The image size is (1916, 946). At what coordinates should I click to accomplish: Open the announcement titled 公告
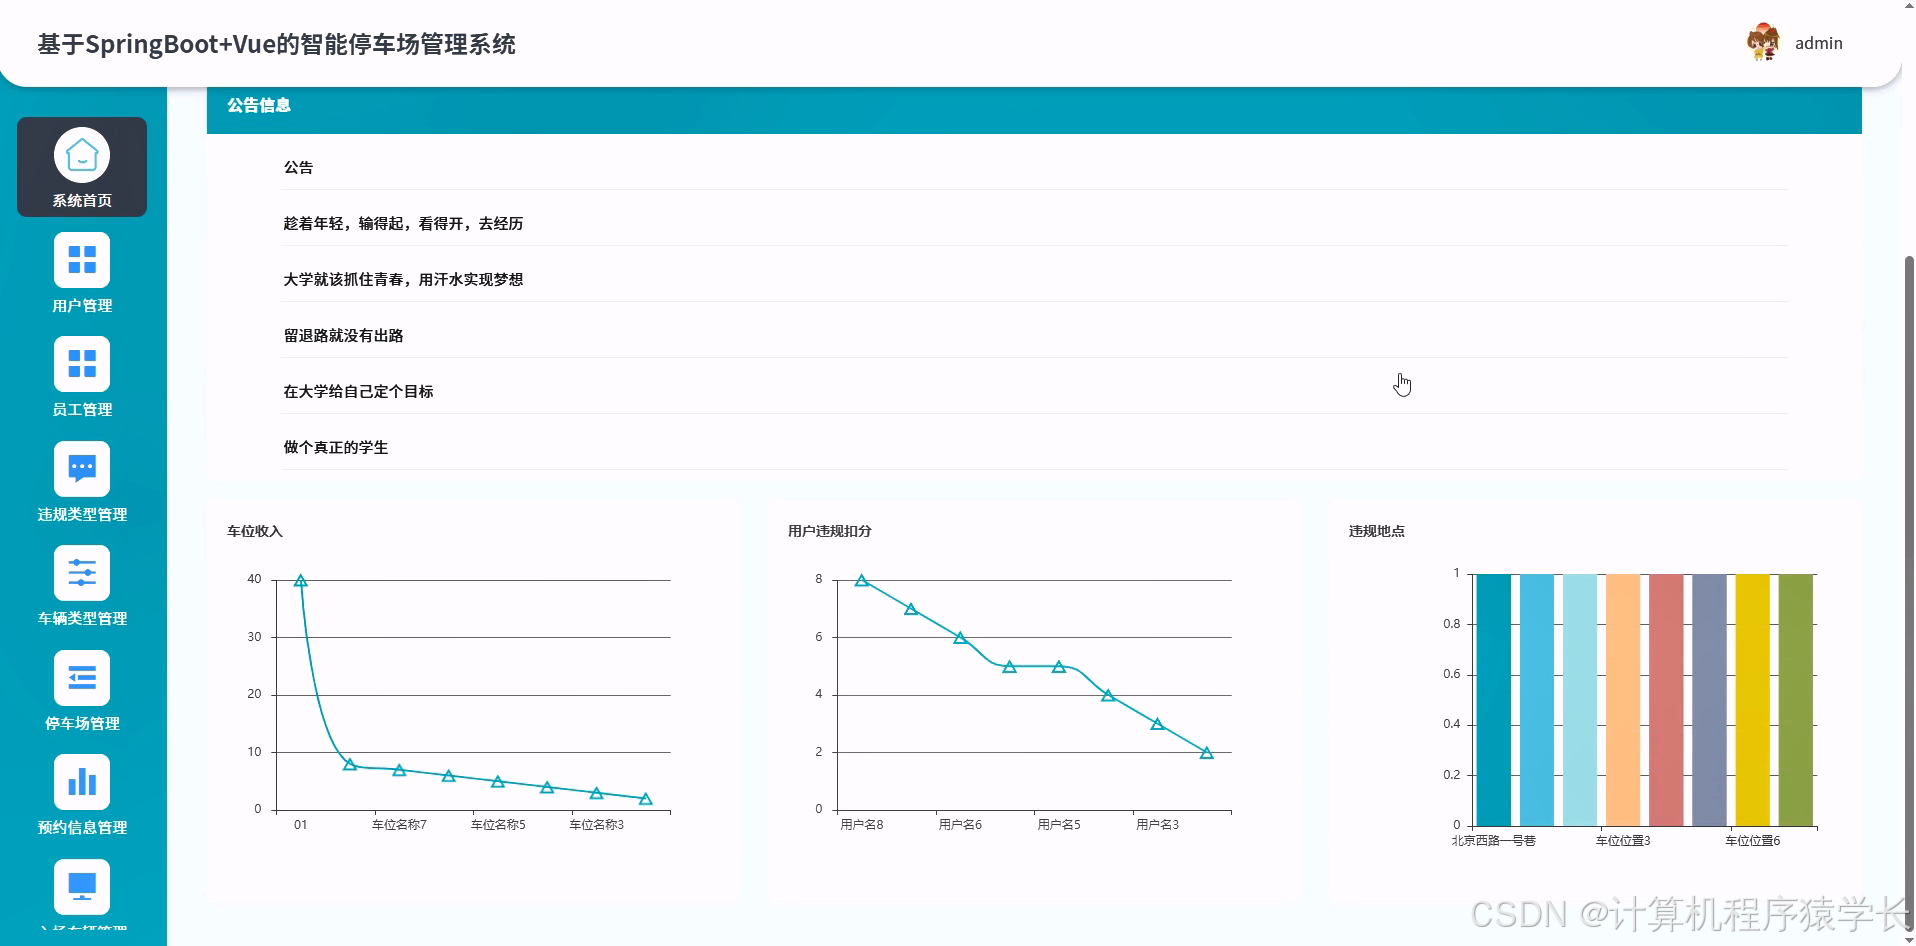298,168
